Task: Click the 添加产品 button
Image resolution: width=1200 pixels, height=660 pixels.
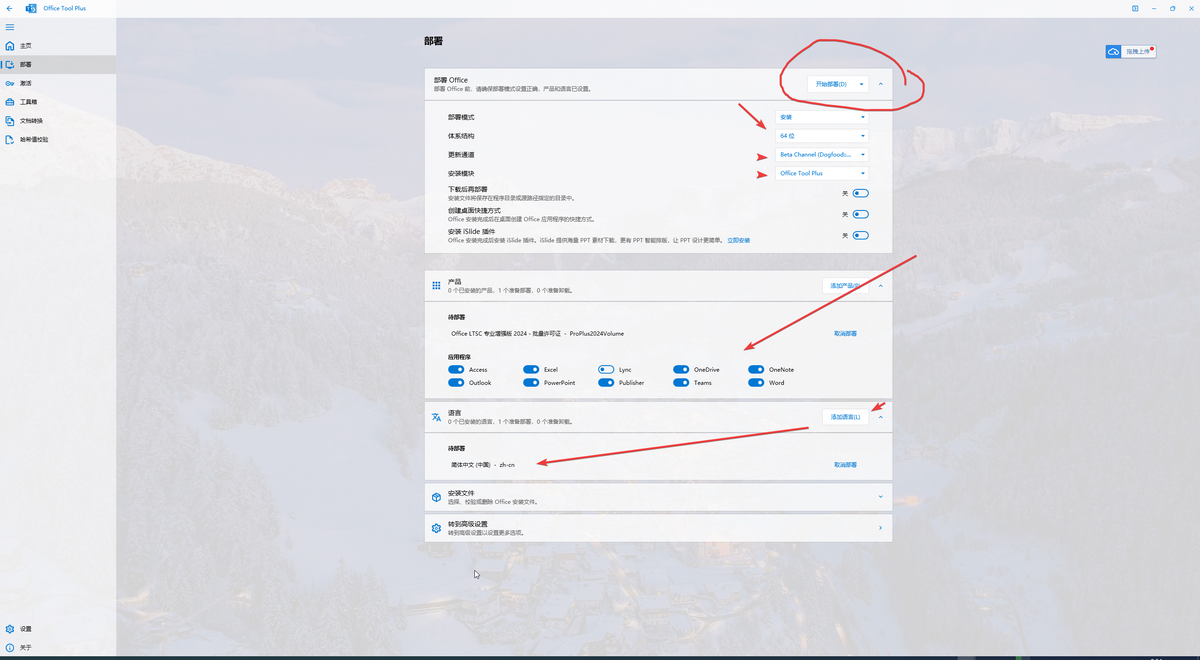Action: point(845,286)
